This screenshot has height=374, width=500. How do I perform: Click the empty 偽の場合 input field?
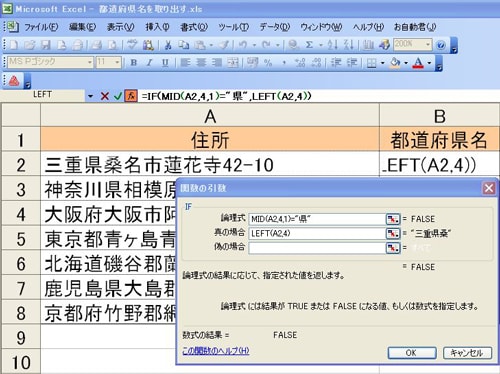(317, 248)
